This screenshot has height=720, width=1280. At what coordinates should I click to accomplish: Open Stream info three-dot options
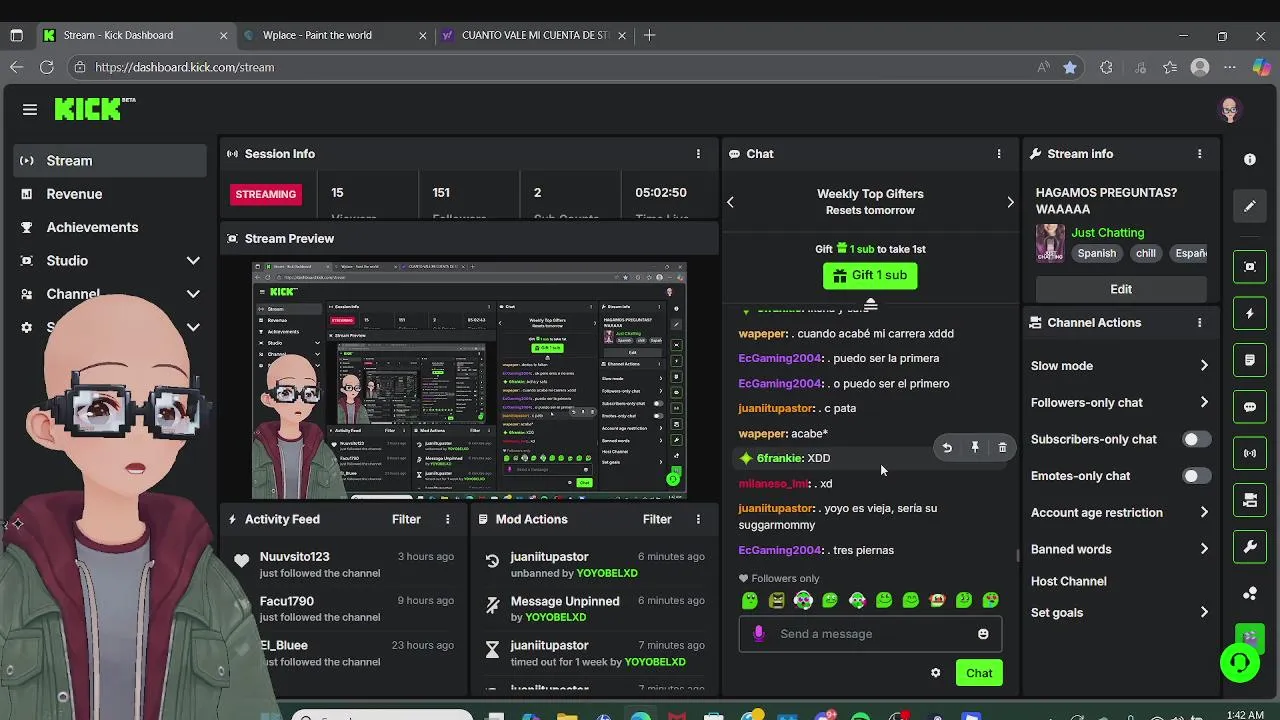coord(1199,154)
